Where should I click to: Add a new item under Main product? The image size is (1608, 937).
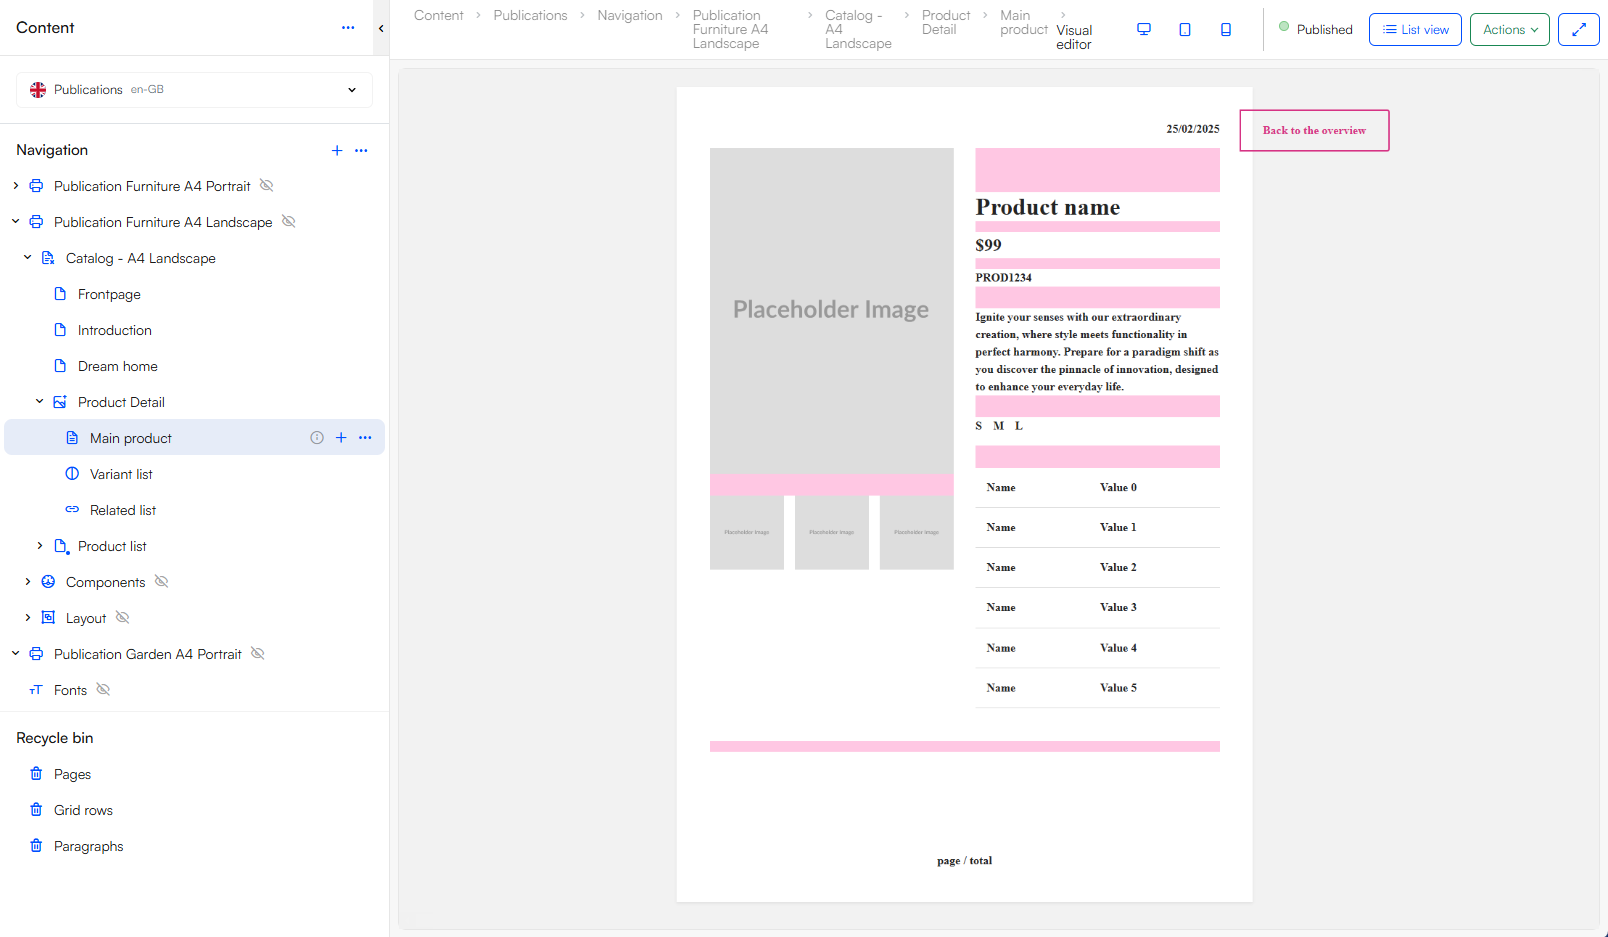coord(341,437)
